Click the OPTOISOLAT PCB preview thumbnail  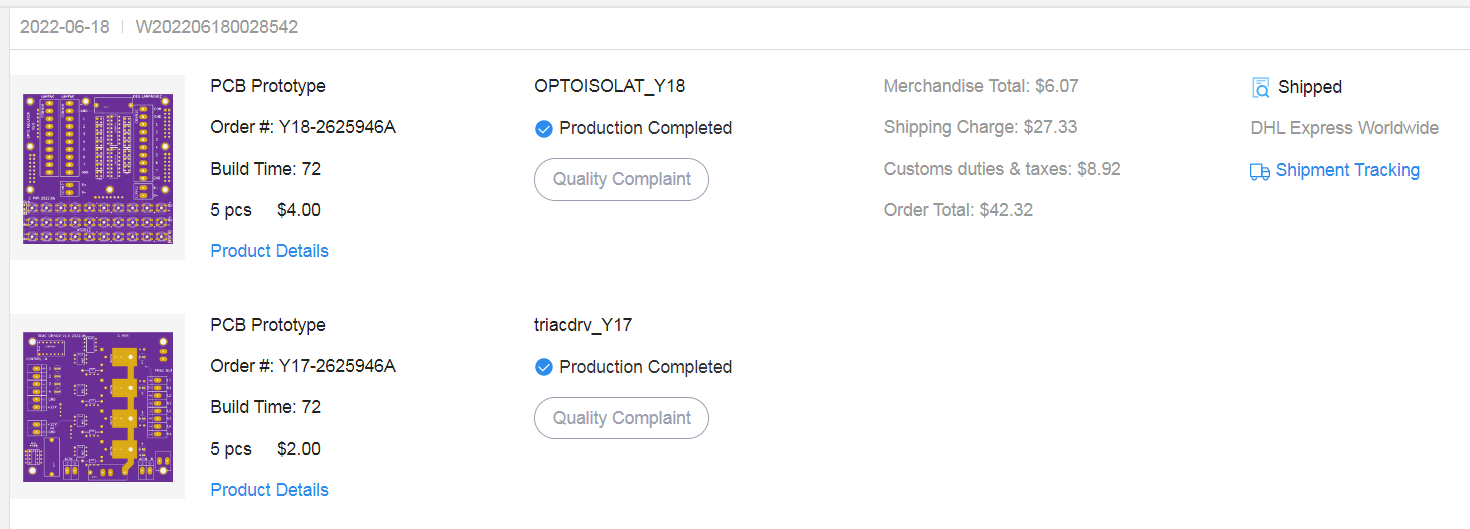98,168
